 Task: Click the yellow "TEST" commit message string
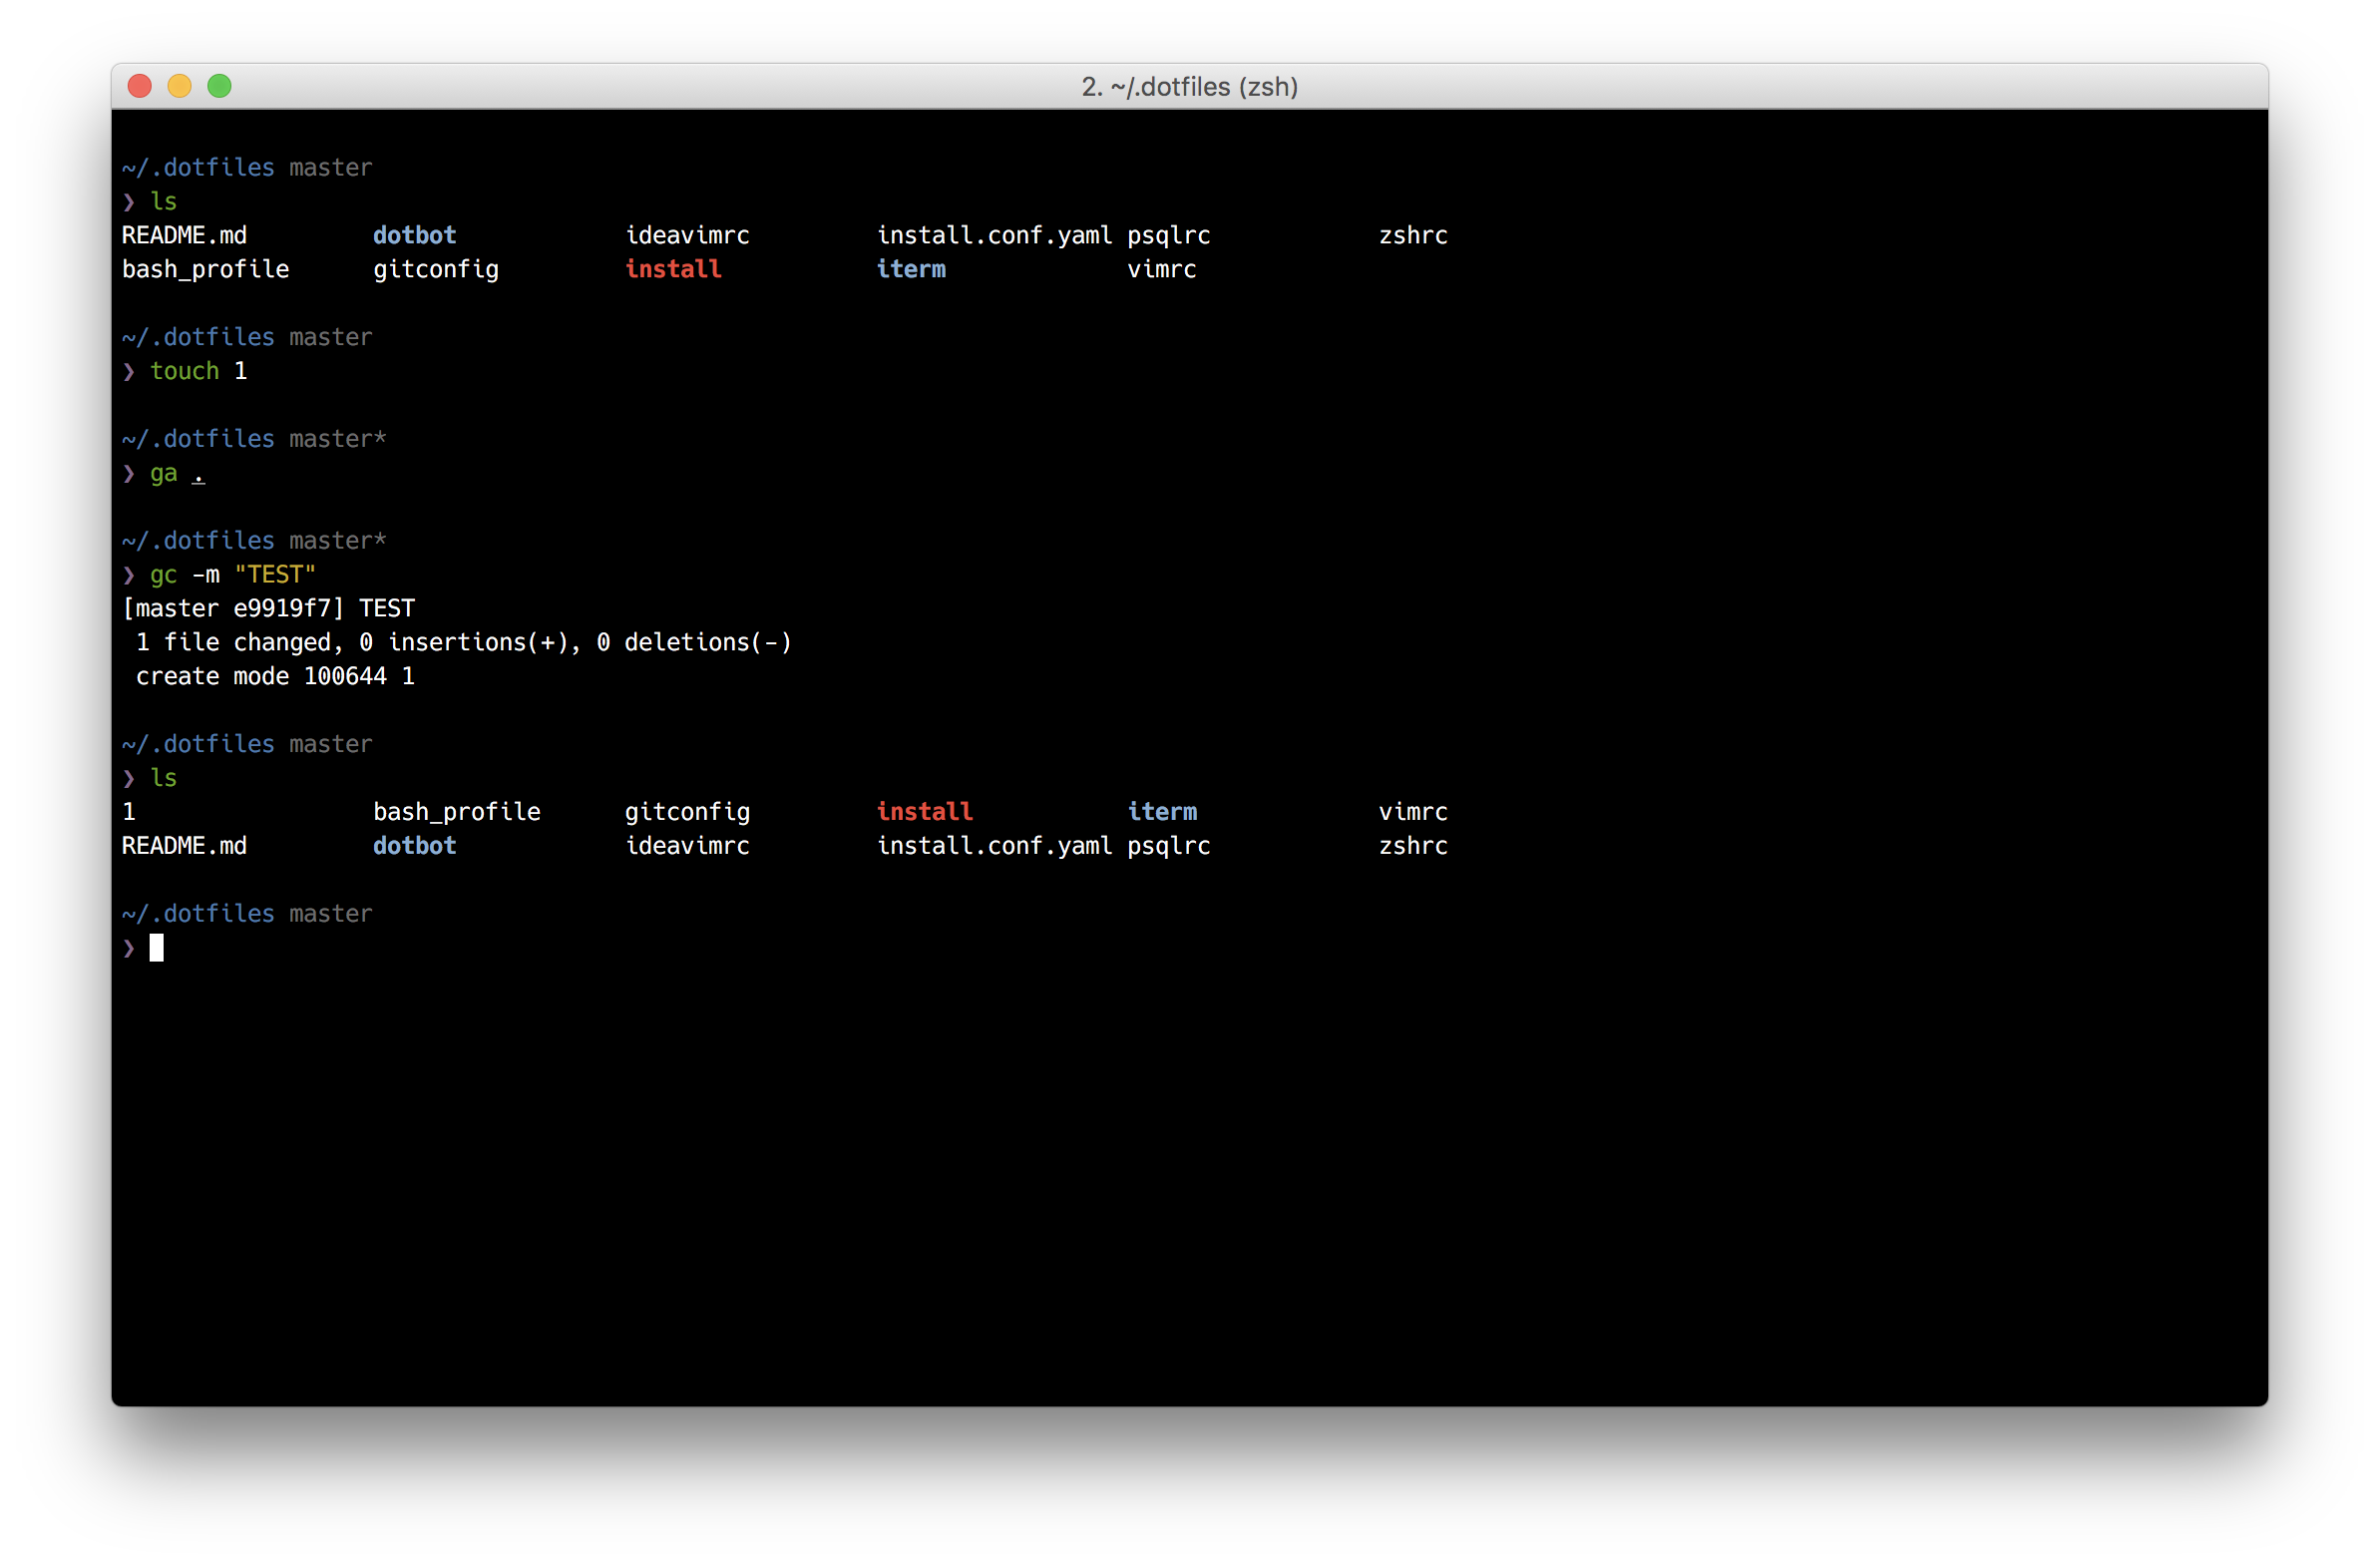click(x=275, y=574)
